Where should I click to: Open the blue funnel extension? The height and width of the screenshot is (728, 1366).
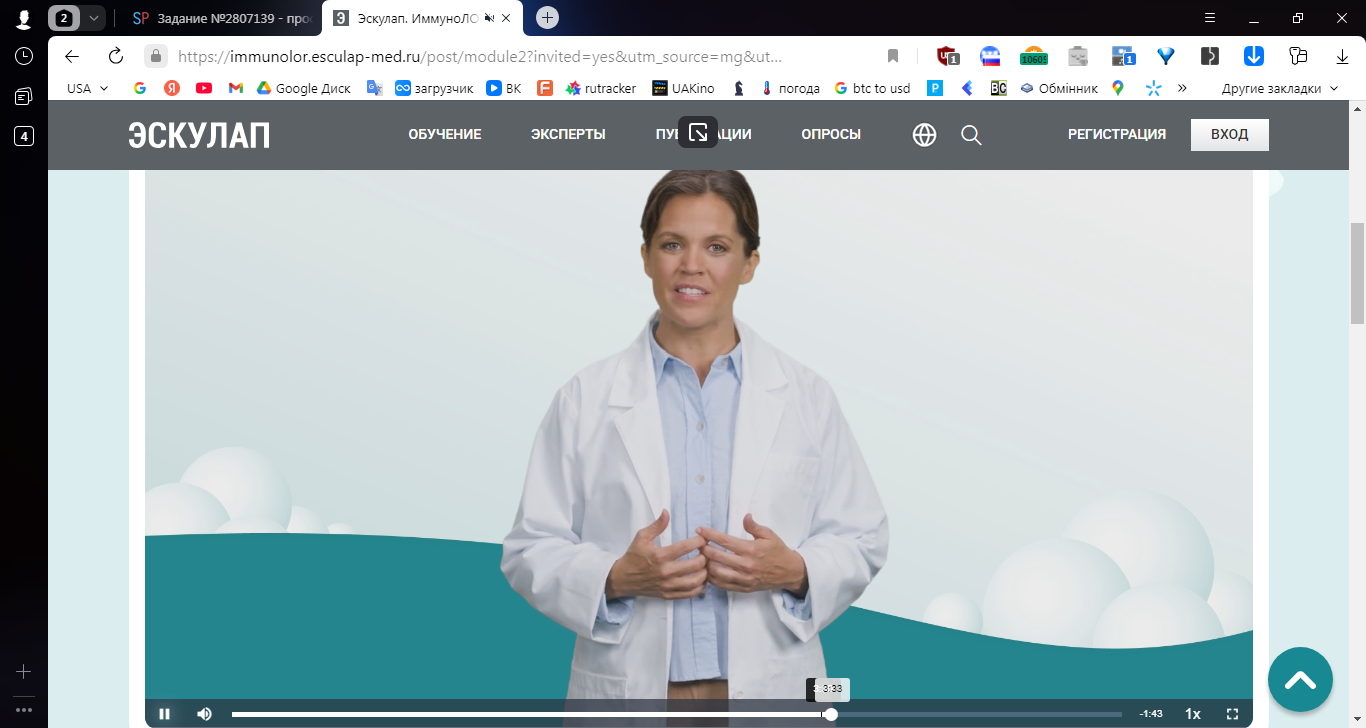point(1166,56)
